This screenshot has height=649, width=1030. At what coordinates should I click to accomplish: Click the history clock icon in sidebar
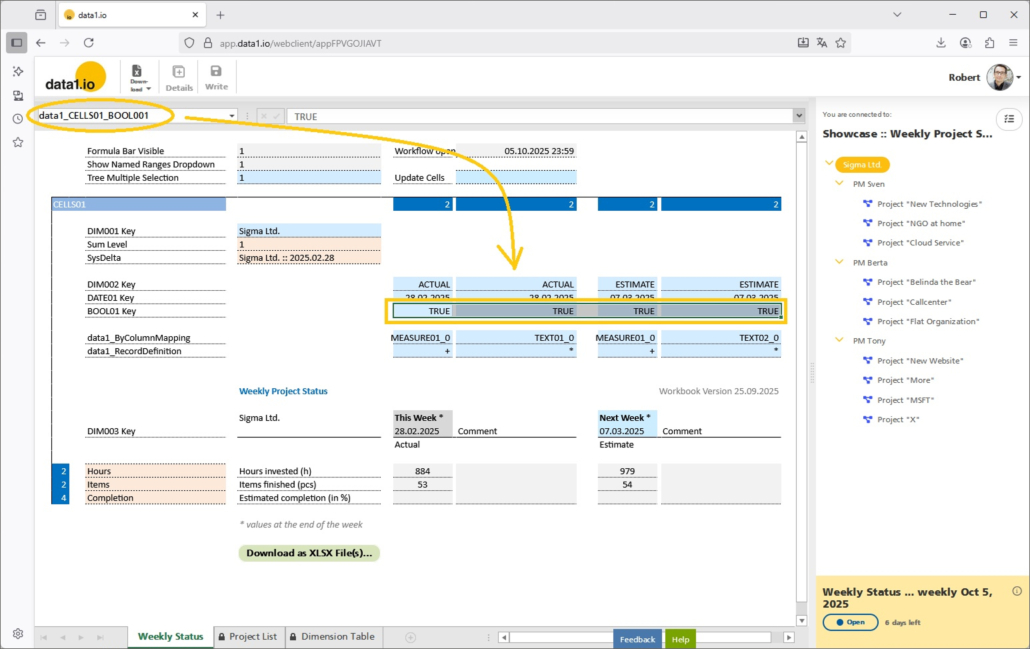coord(18,119)
